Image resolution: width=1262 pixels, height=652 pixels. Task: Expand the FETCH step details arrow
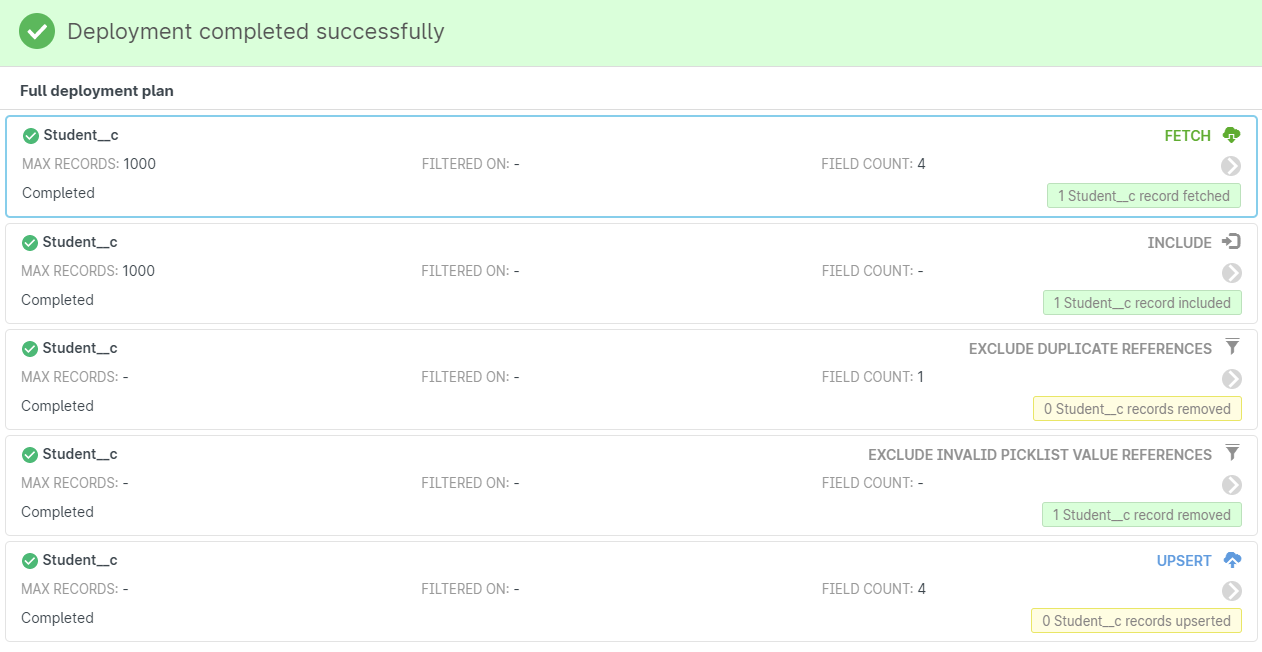pos(1231,166)
